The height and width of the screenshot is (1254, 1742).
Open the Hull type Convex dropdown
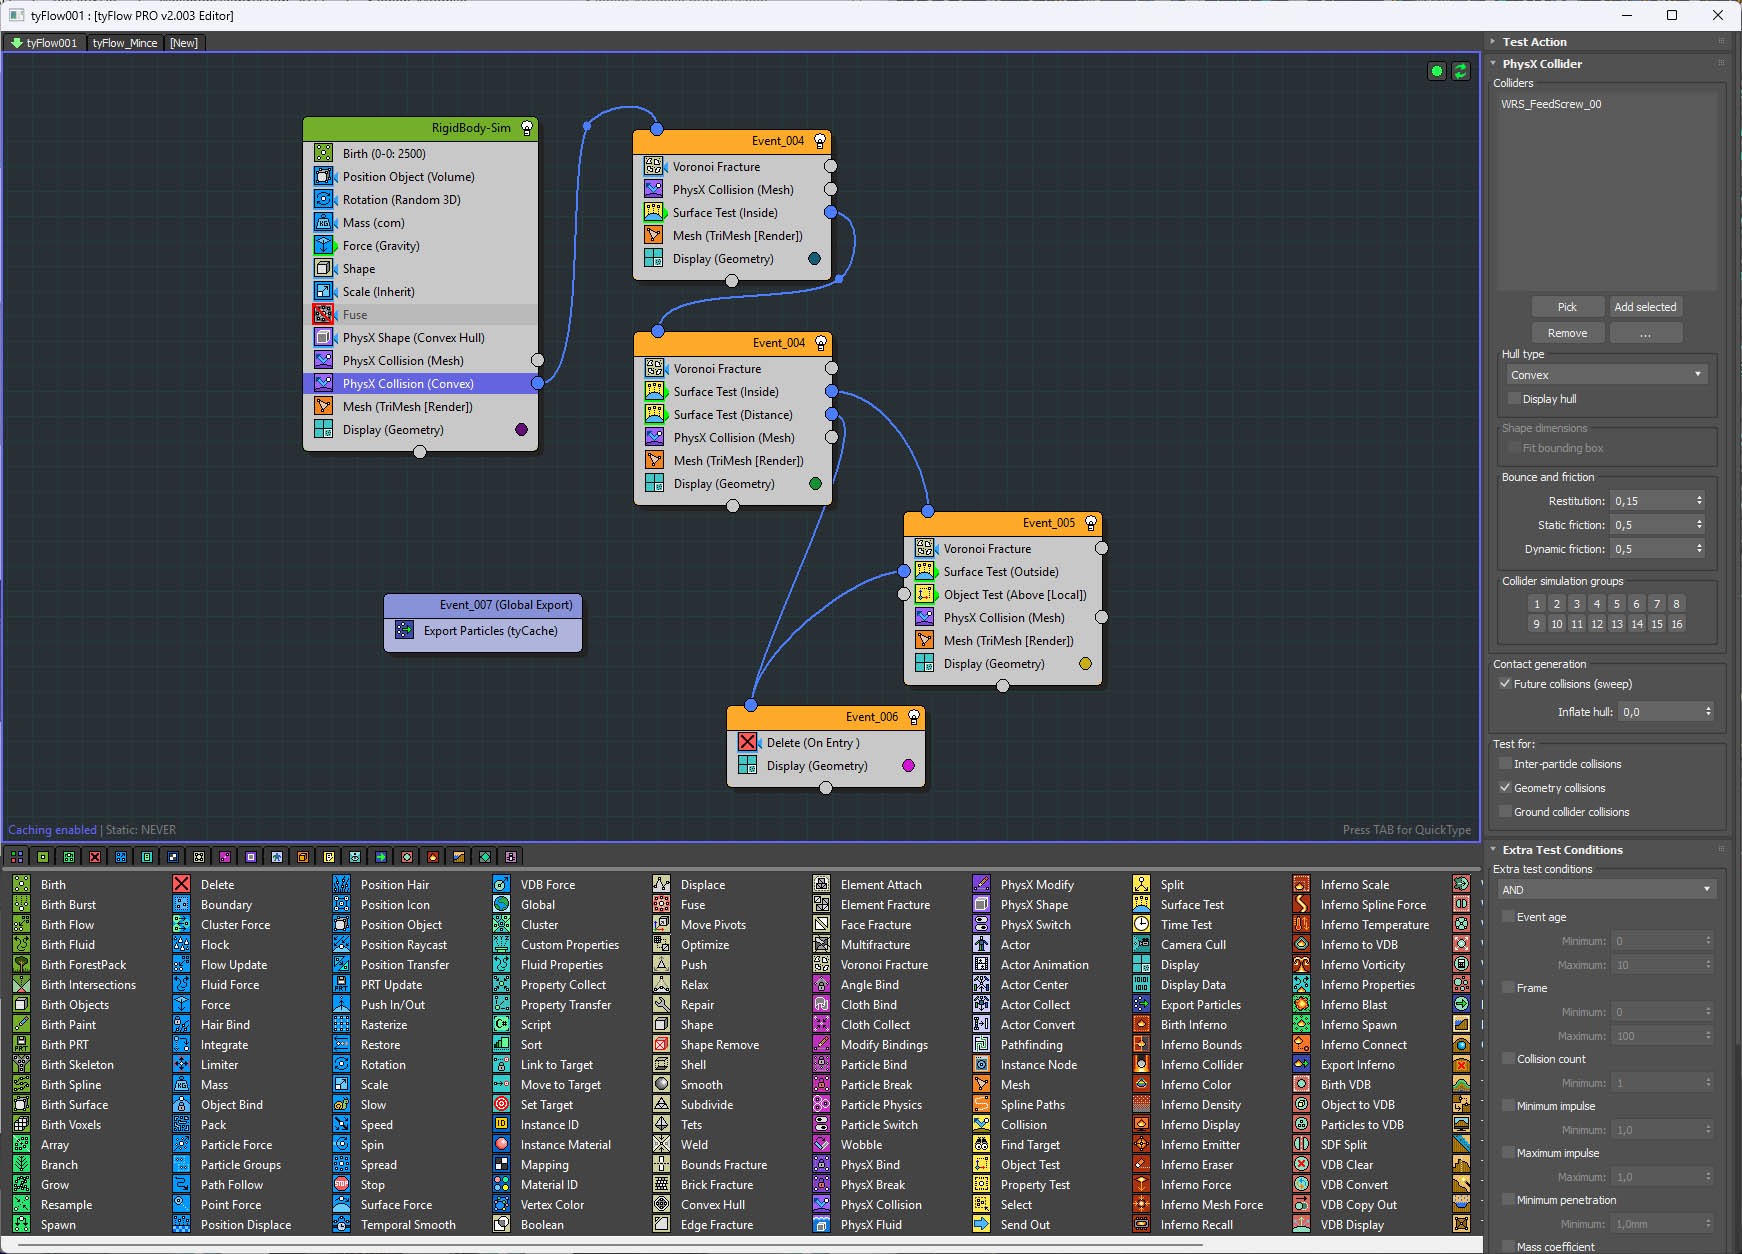[1605, 375]
